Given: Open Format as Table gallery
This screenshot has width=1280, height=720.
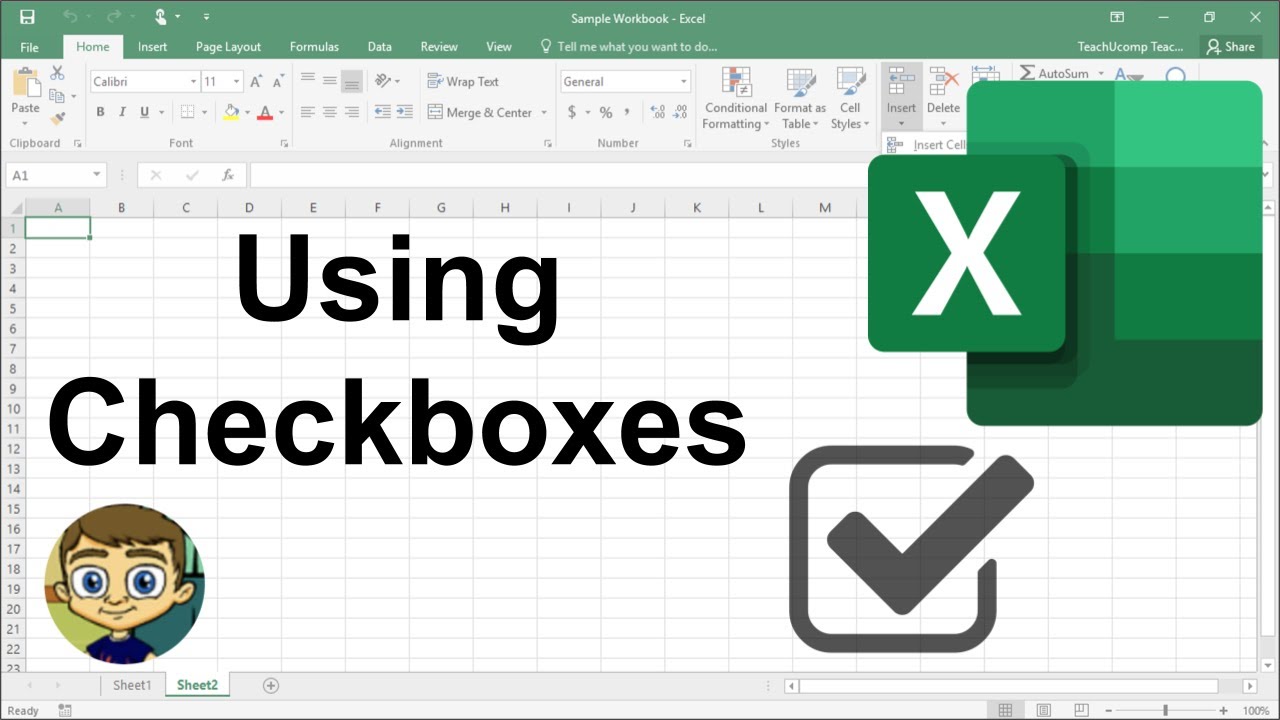Looking at the screenshot, I should pyautogui.click(x=800, y=99).
